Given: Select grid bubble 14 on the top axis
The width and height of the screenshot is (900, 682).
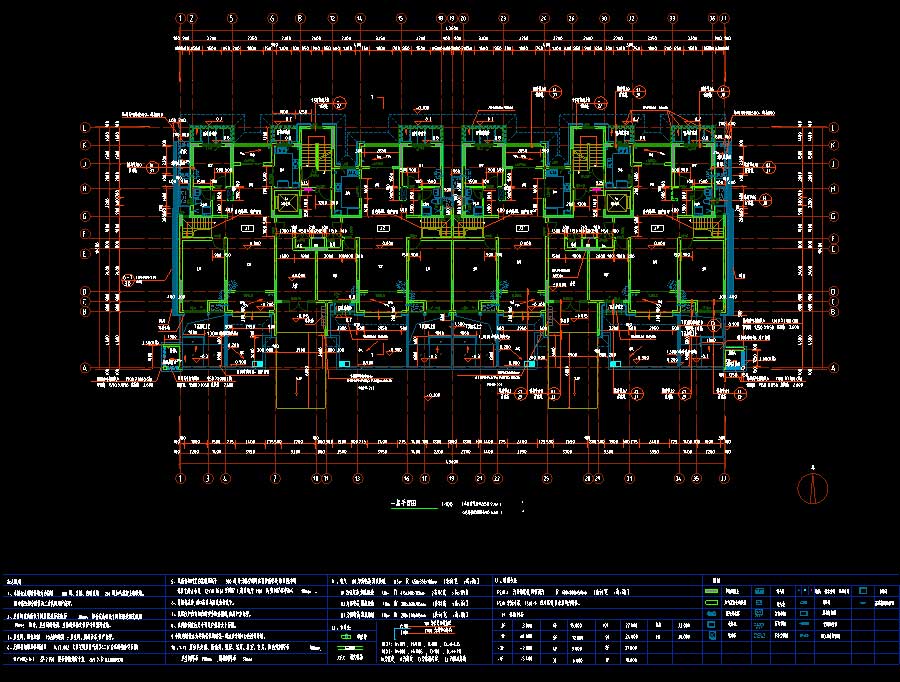Looking at the screenshot, I should 360,18.
